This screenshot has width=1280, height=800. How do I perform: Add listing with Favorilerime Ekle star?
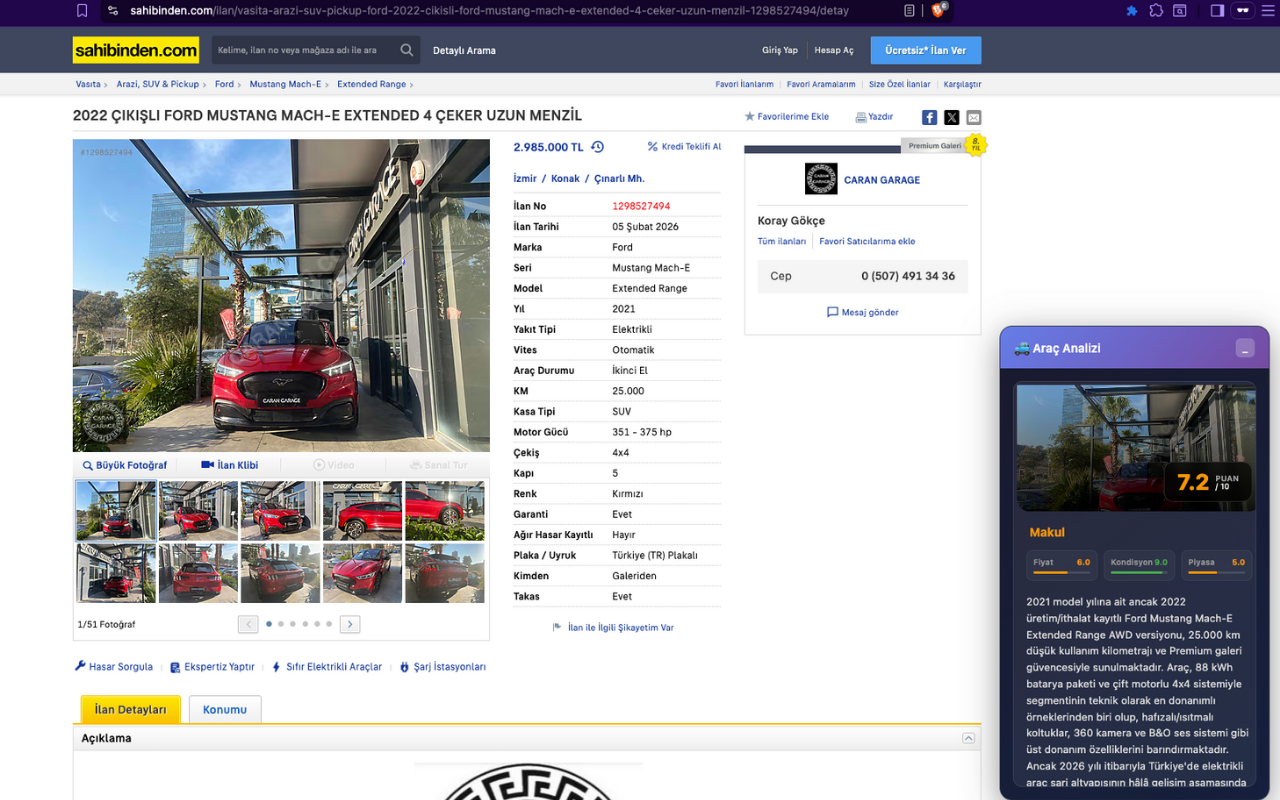[x=787, y=117]
